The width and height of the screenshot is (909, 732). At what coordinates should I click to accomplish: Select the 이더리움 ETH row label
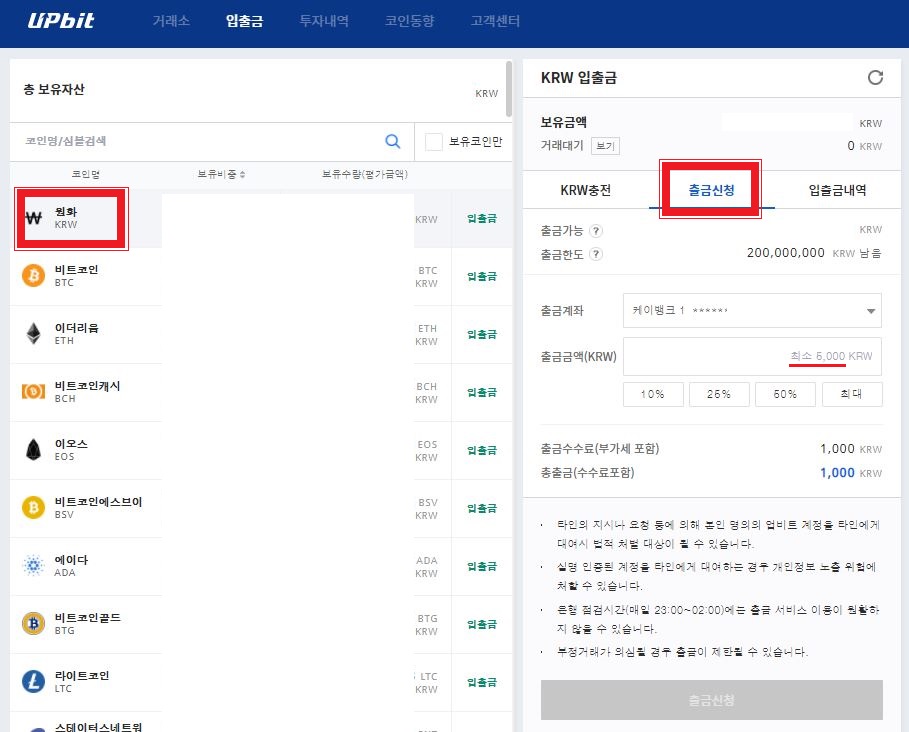(77, 334)
